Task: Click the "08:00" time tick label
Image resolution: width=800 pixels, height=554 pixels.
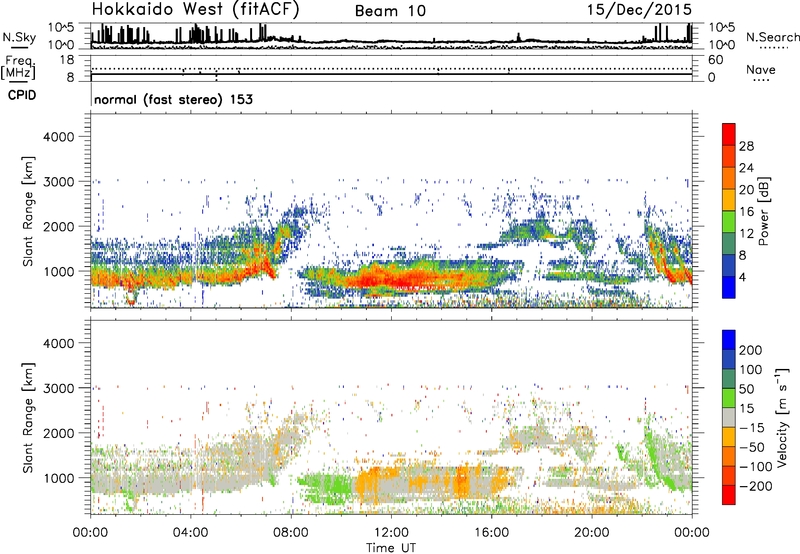Action: point(291,533)
